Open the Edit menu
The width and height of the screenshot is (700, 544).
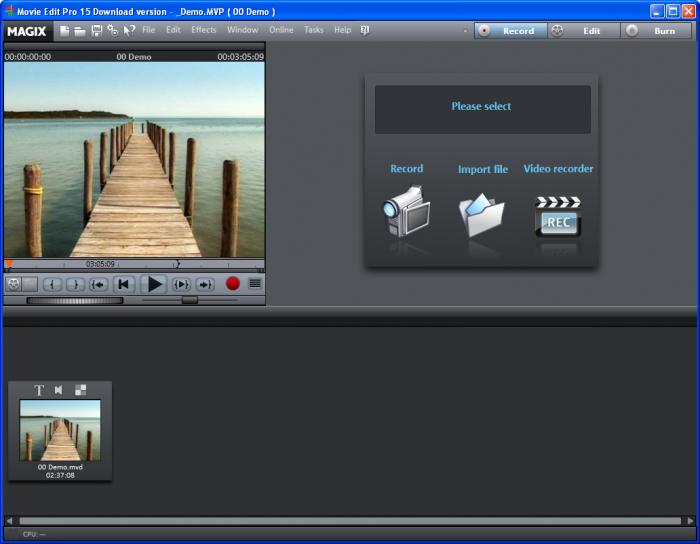pyautogui.click(x=173, y=30)
